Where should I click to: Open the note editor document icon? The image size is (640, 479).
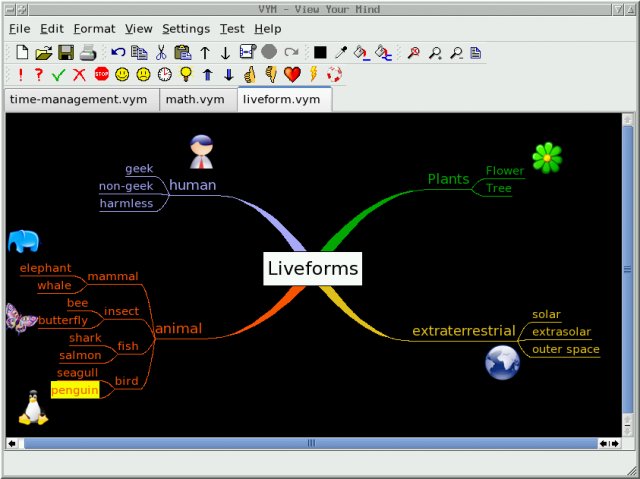(x=476, y=53)
